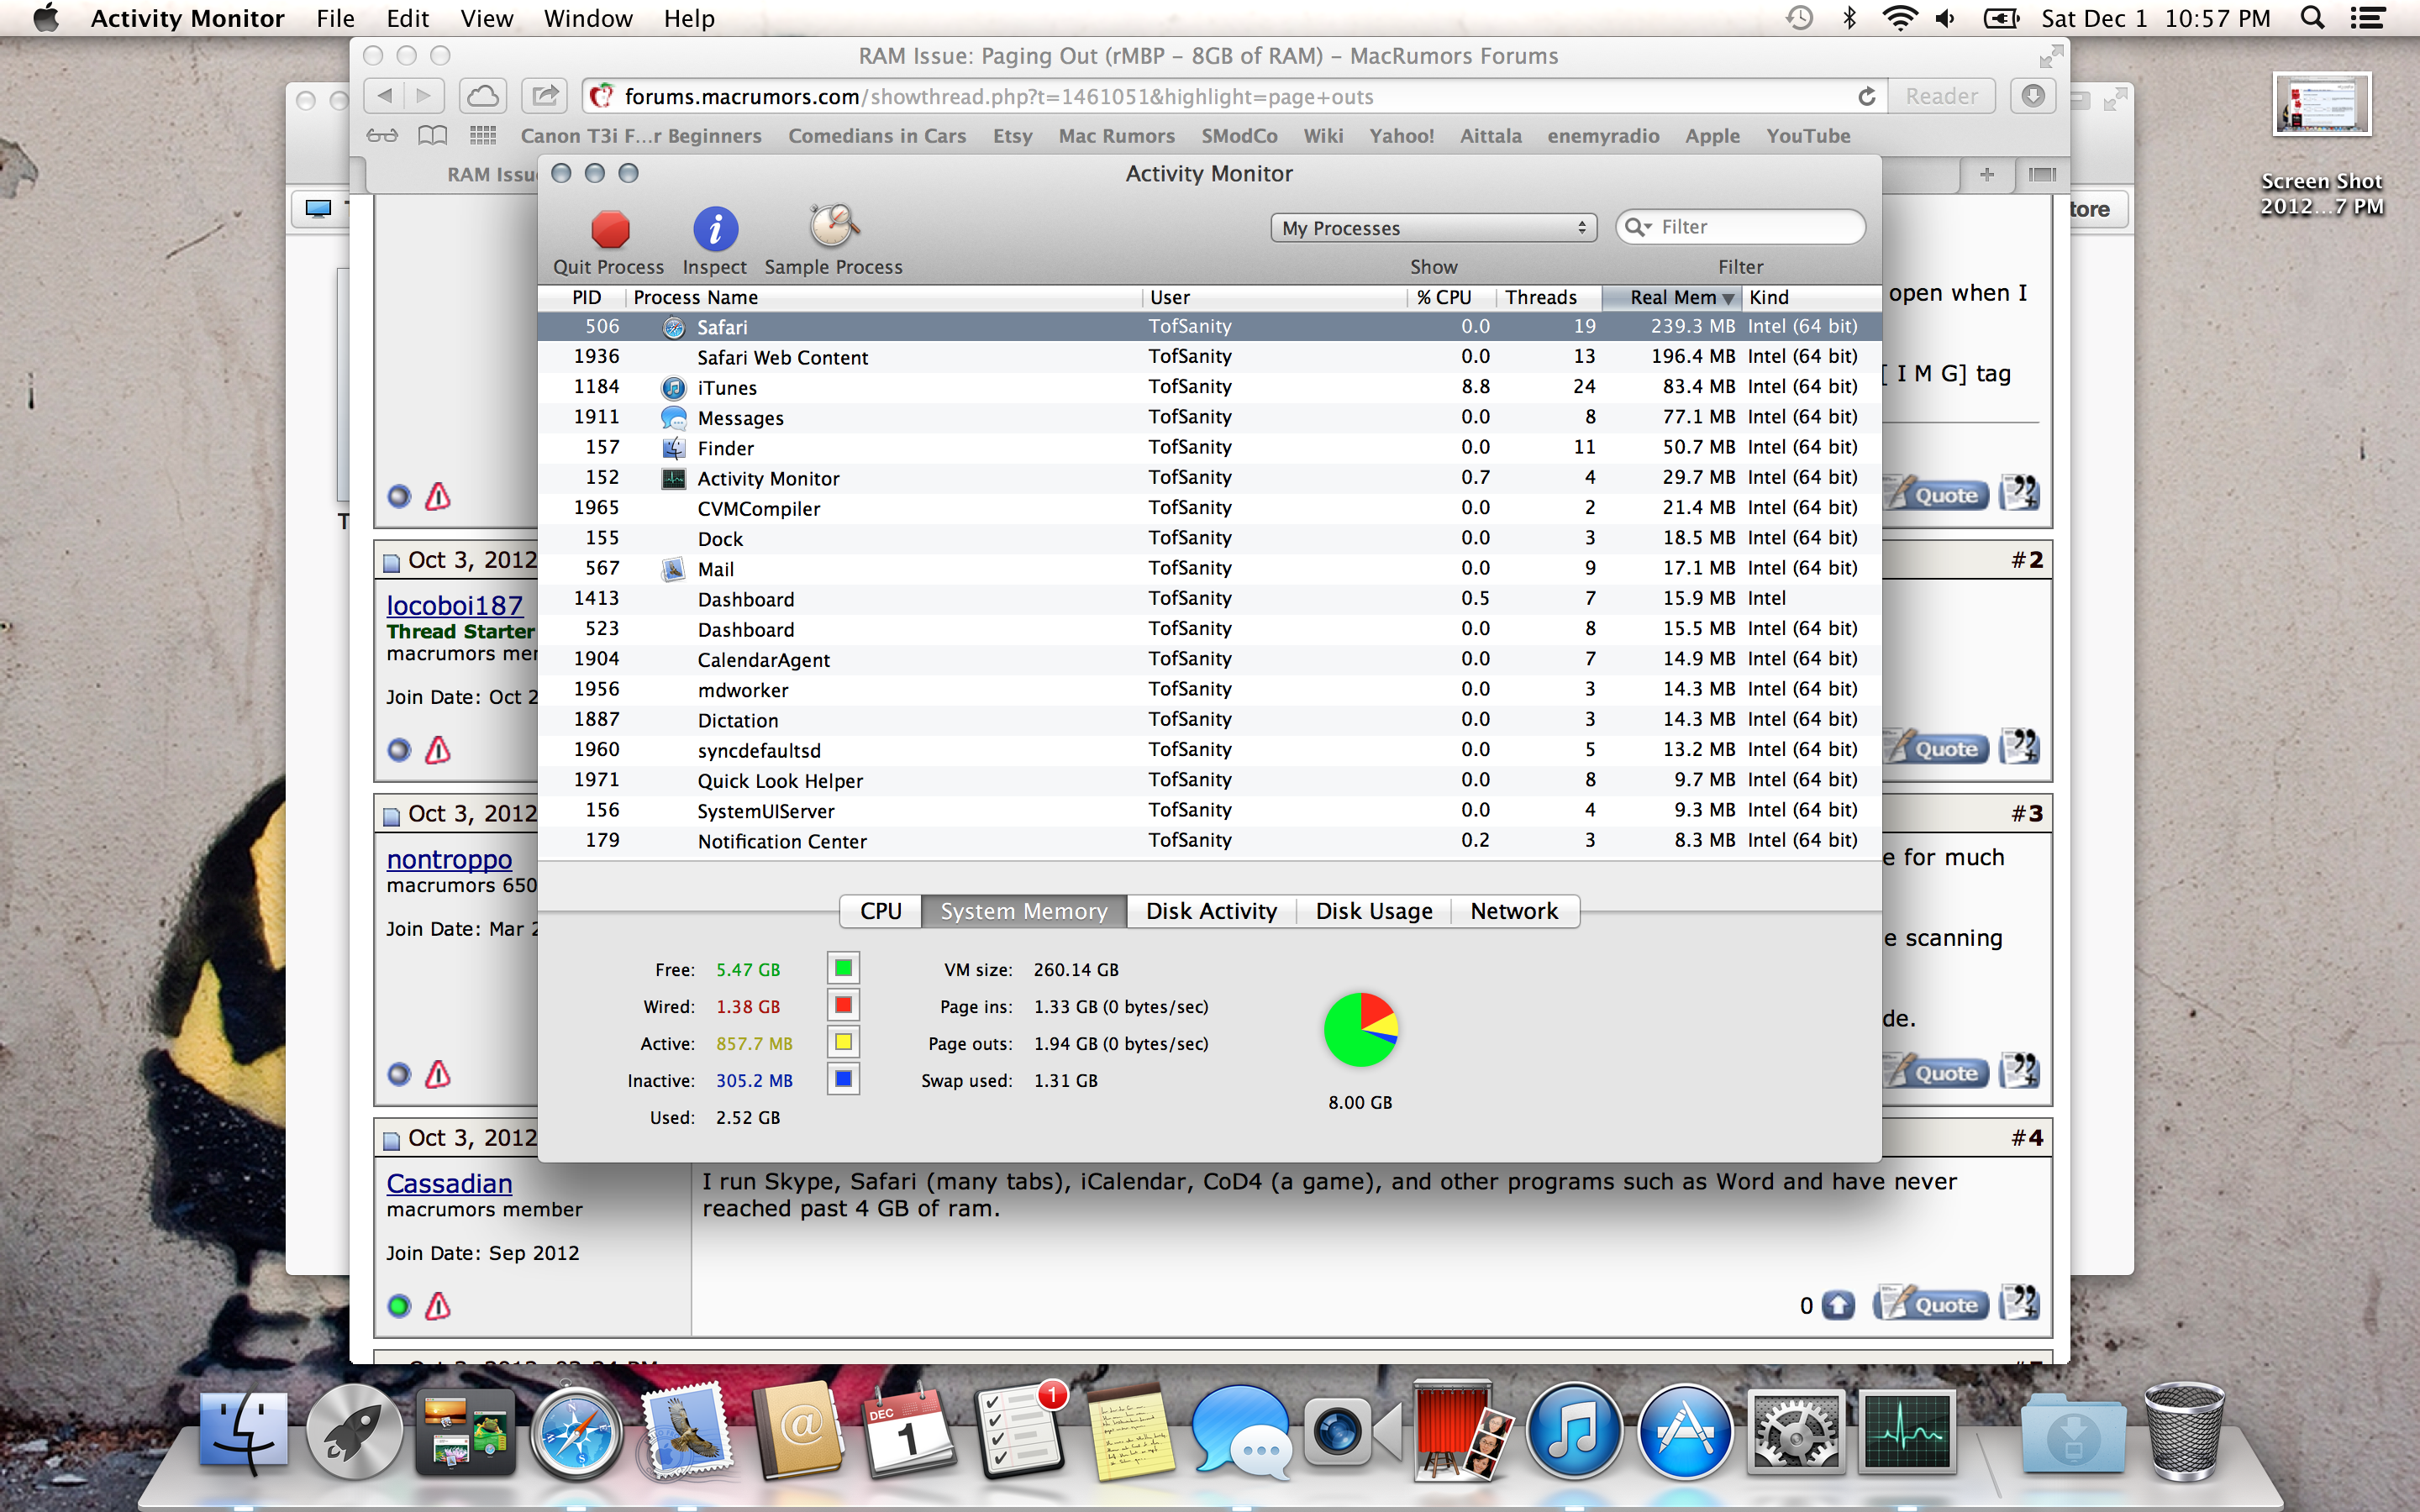Switch to the Disk Activity tab
Screen dimensions: 2420x1512
(1211, 911)
